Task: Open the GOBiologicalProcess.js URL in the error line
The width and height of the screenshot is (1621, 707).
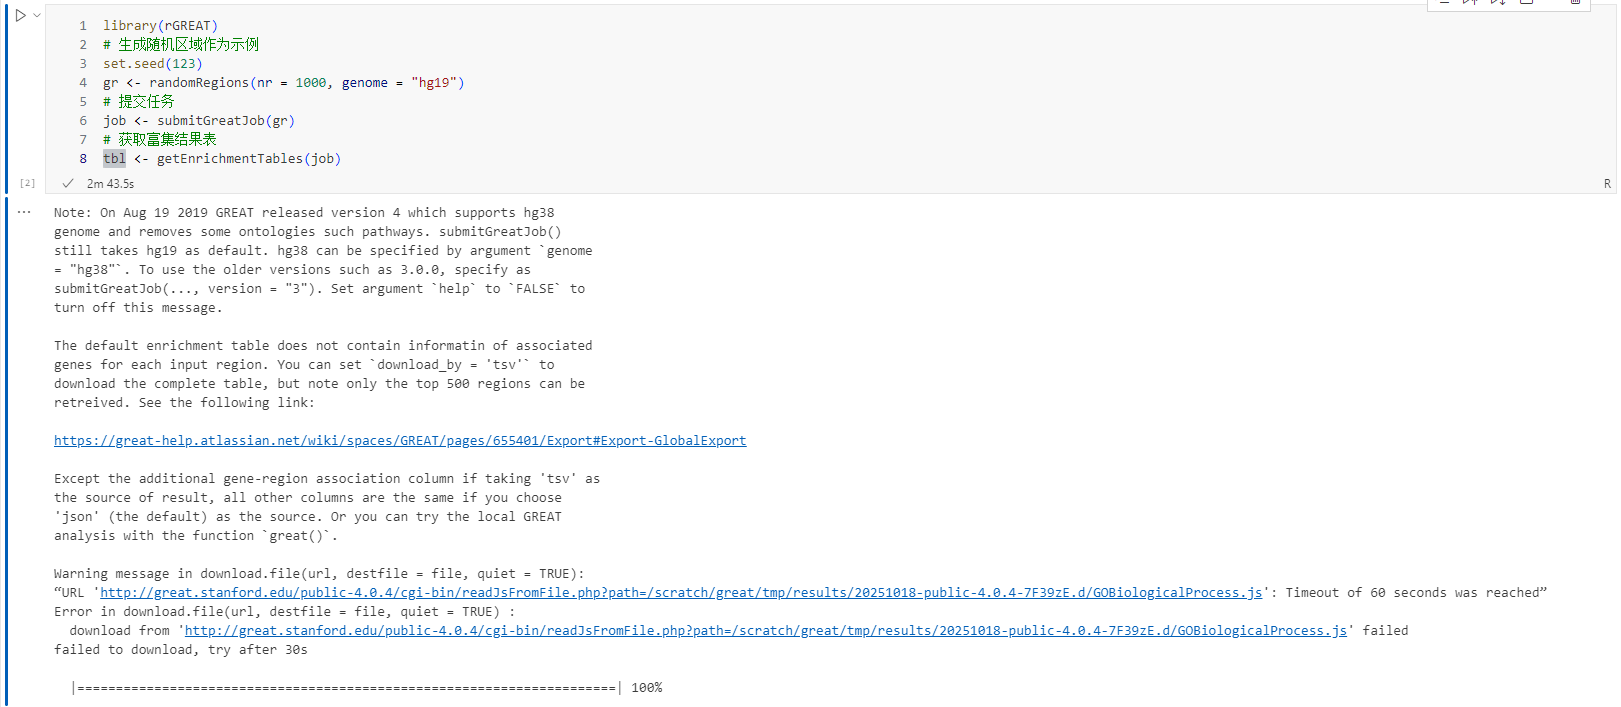Action: point(766,631)
